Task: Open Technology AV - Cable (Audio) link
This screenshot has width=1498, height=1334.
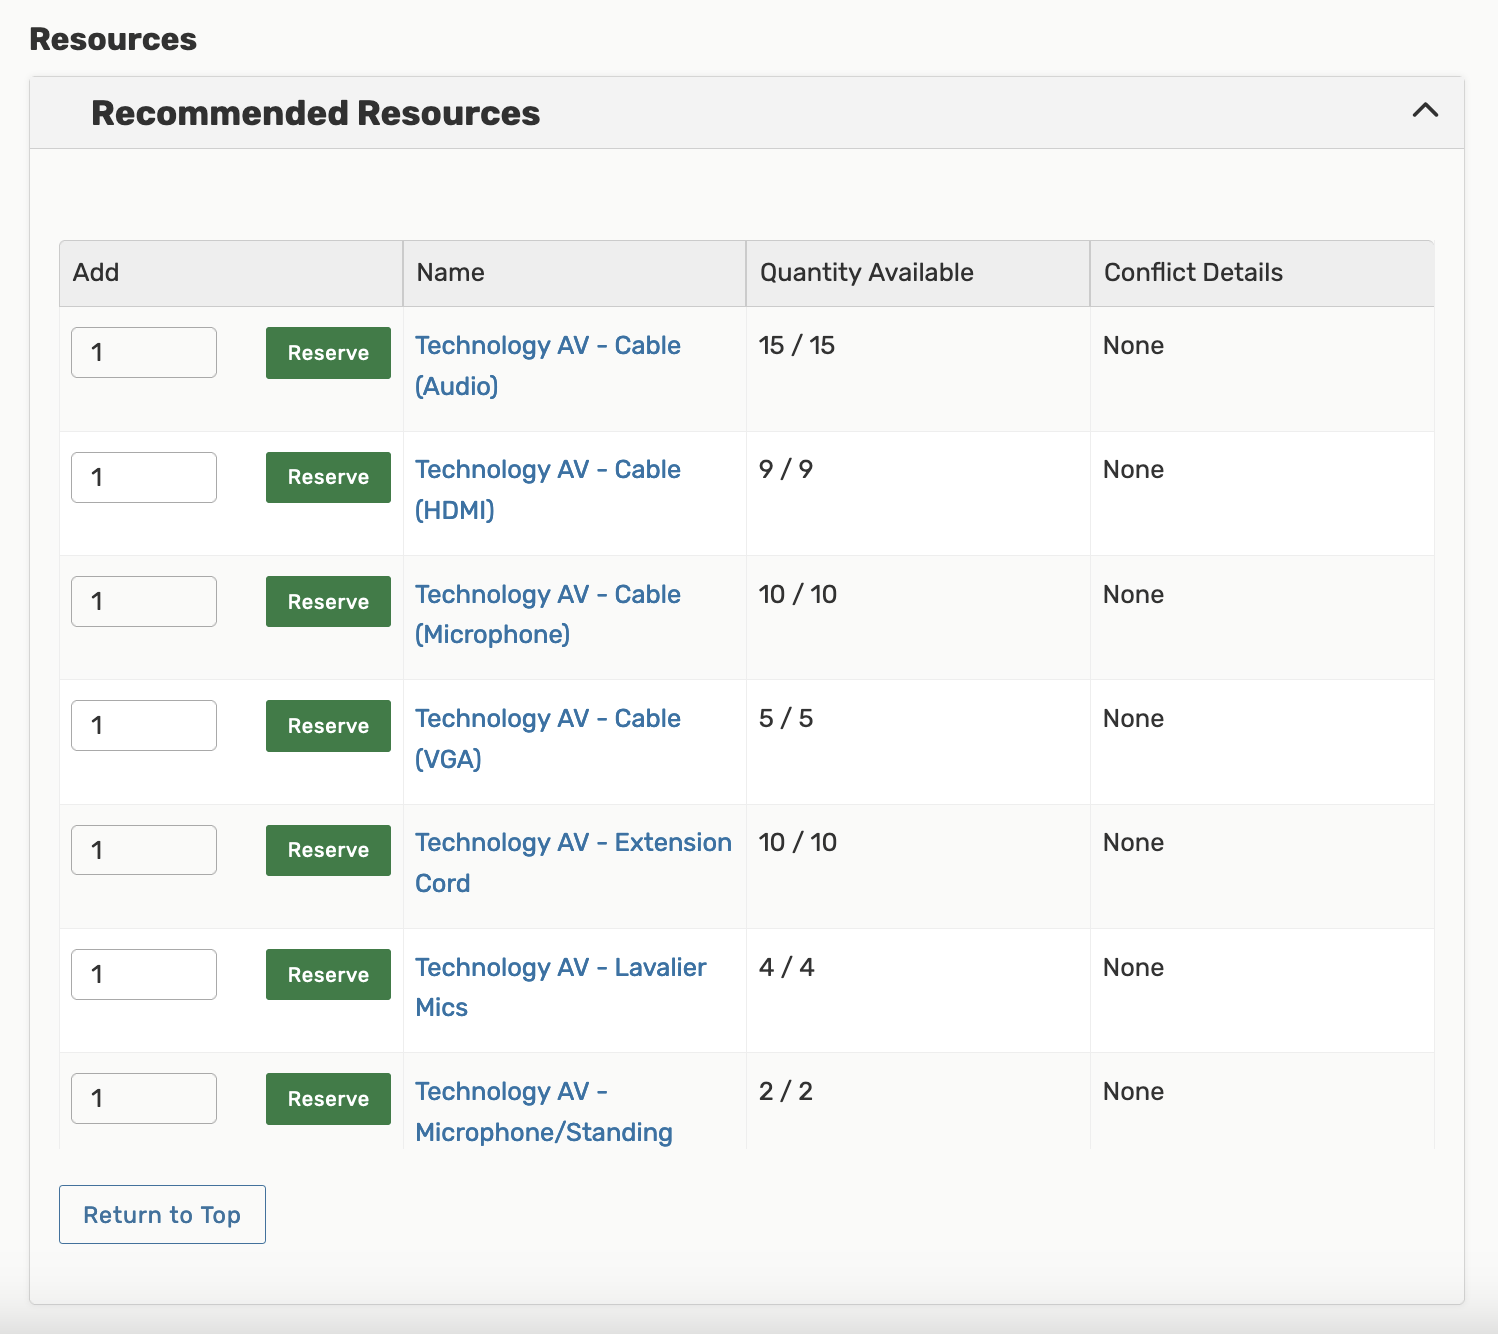Action: click(547, 346)
